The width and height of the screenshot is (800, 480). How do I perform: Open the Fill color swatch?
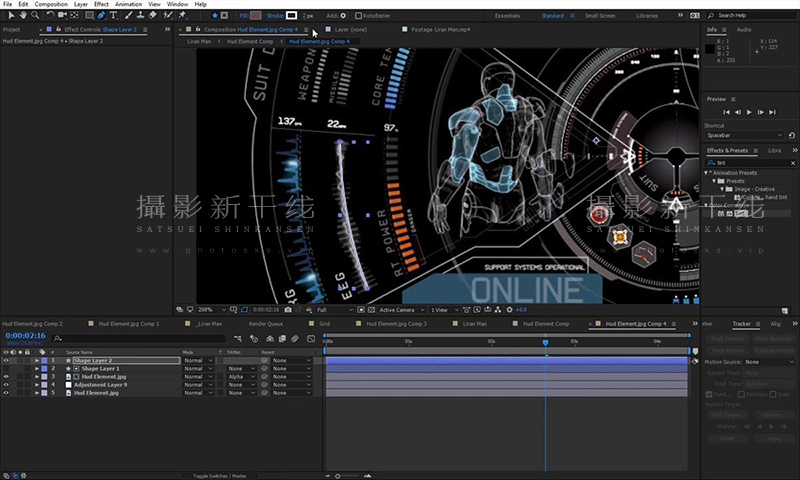(x=256, y=16)
